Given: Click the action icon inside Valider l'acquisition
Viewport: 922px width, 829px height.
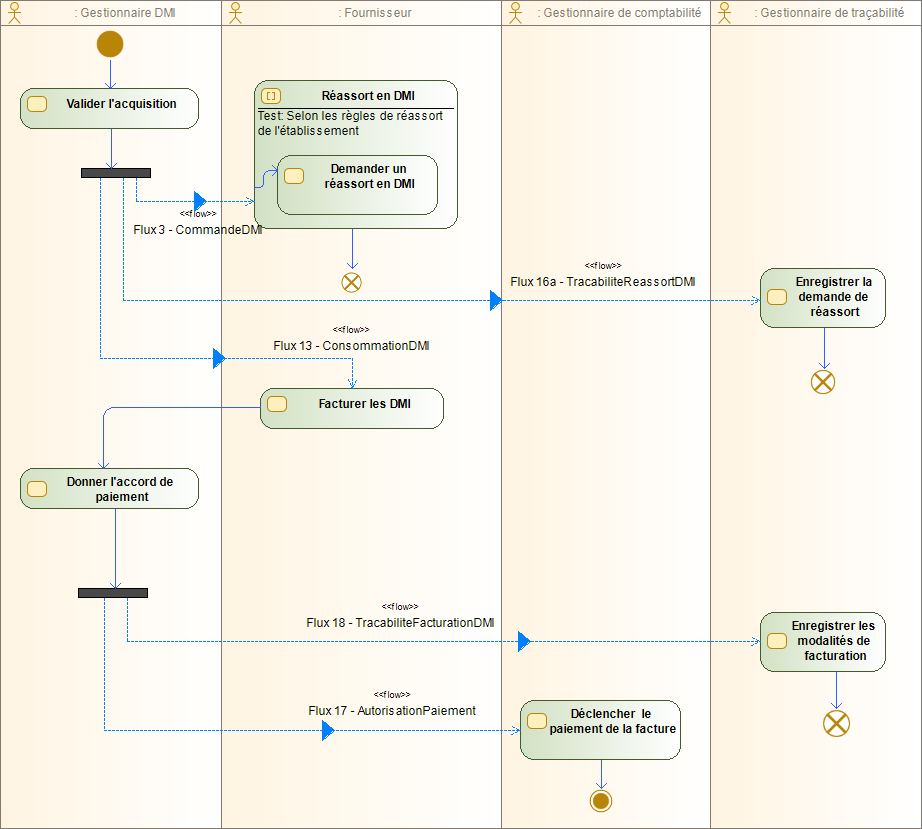Looking at the screenshot, I should [x=39, y=104].
